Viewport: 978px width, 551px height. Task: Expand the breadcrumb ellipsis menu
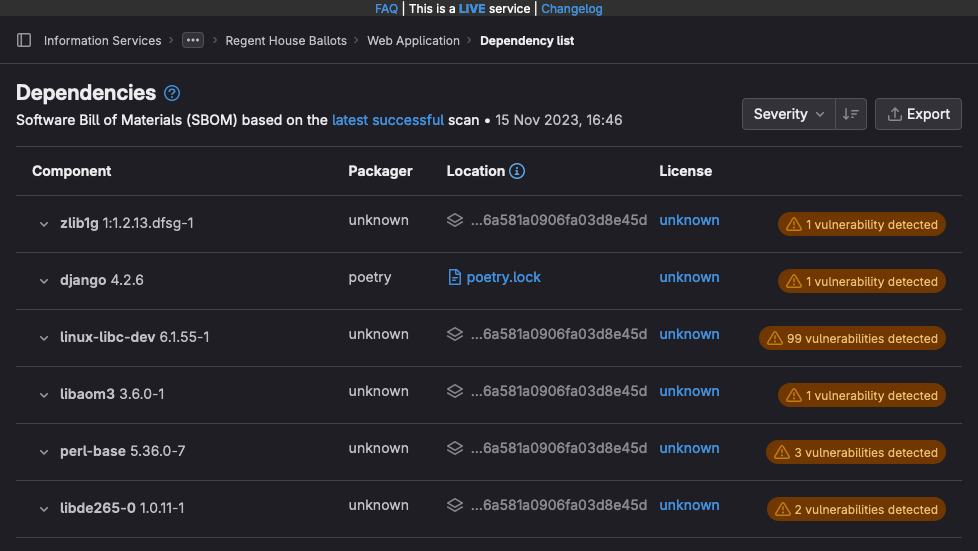[x=193, y=41]
